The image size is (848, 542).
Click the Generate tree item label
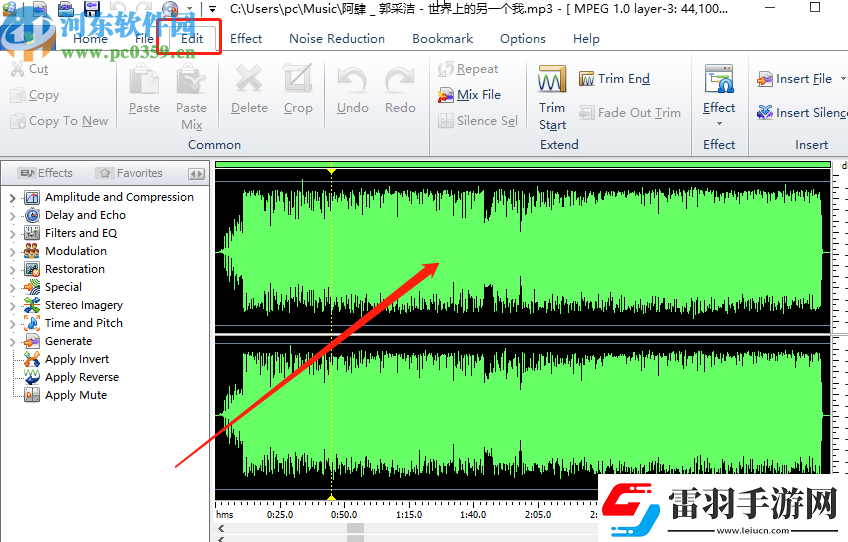tap(68, 341)
